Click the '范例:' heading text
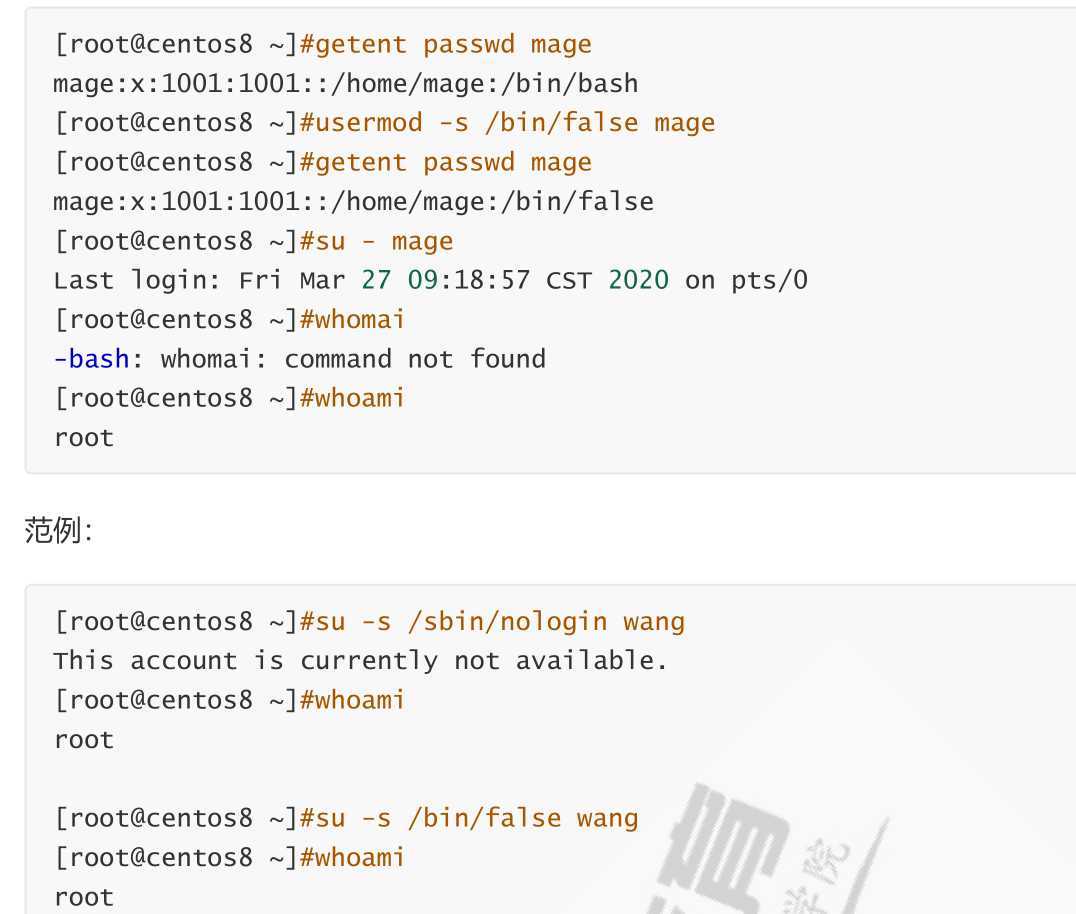The height and width of the screenshot is (914, 1076). pos(58,530)
